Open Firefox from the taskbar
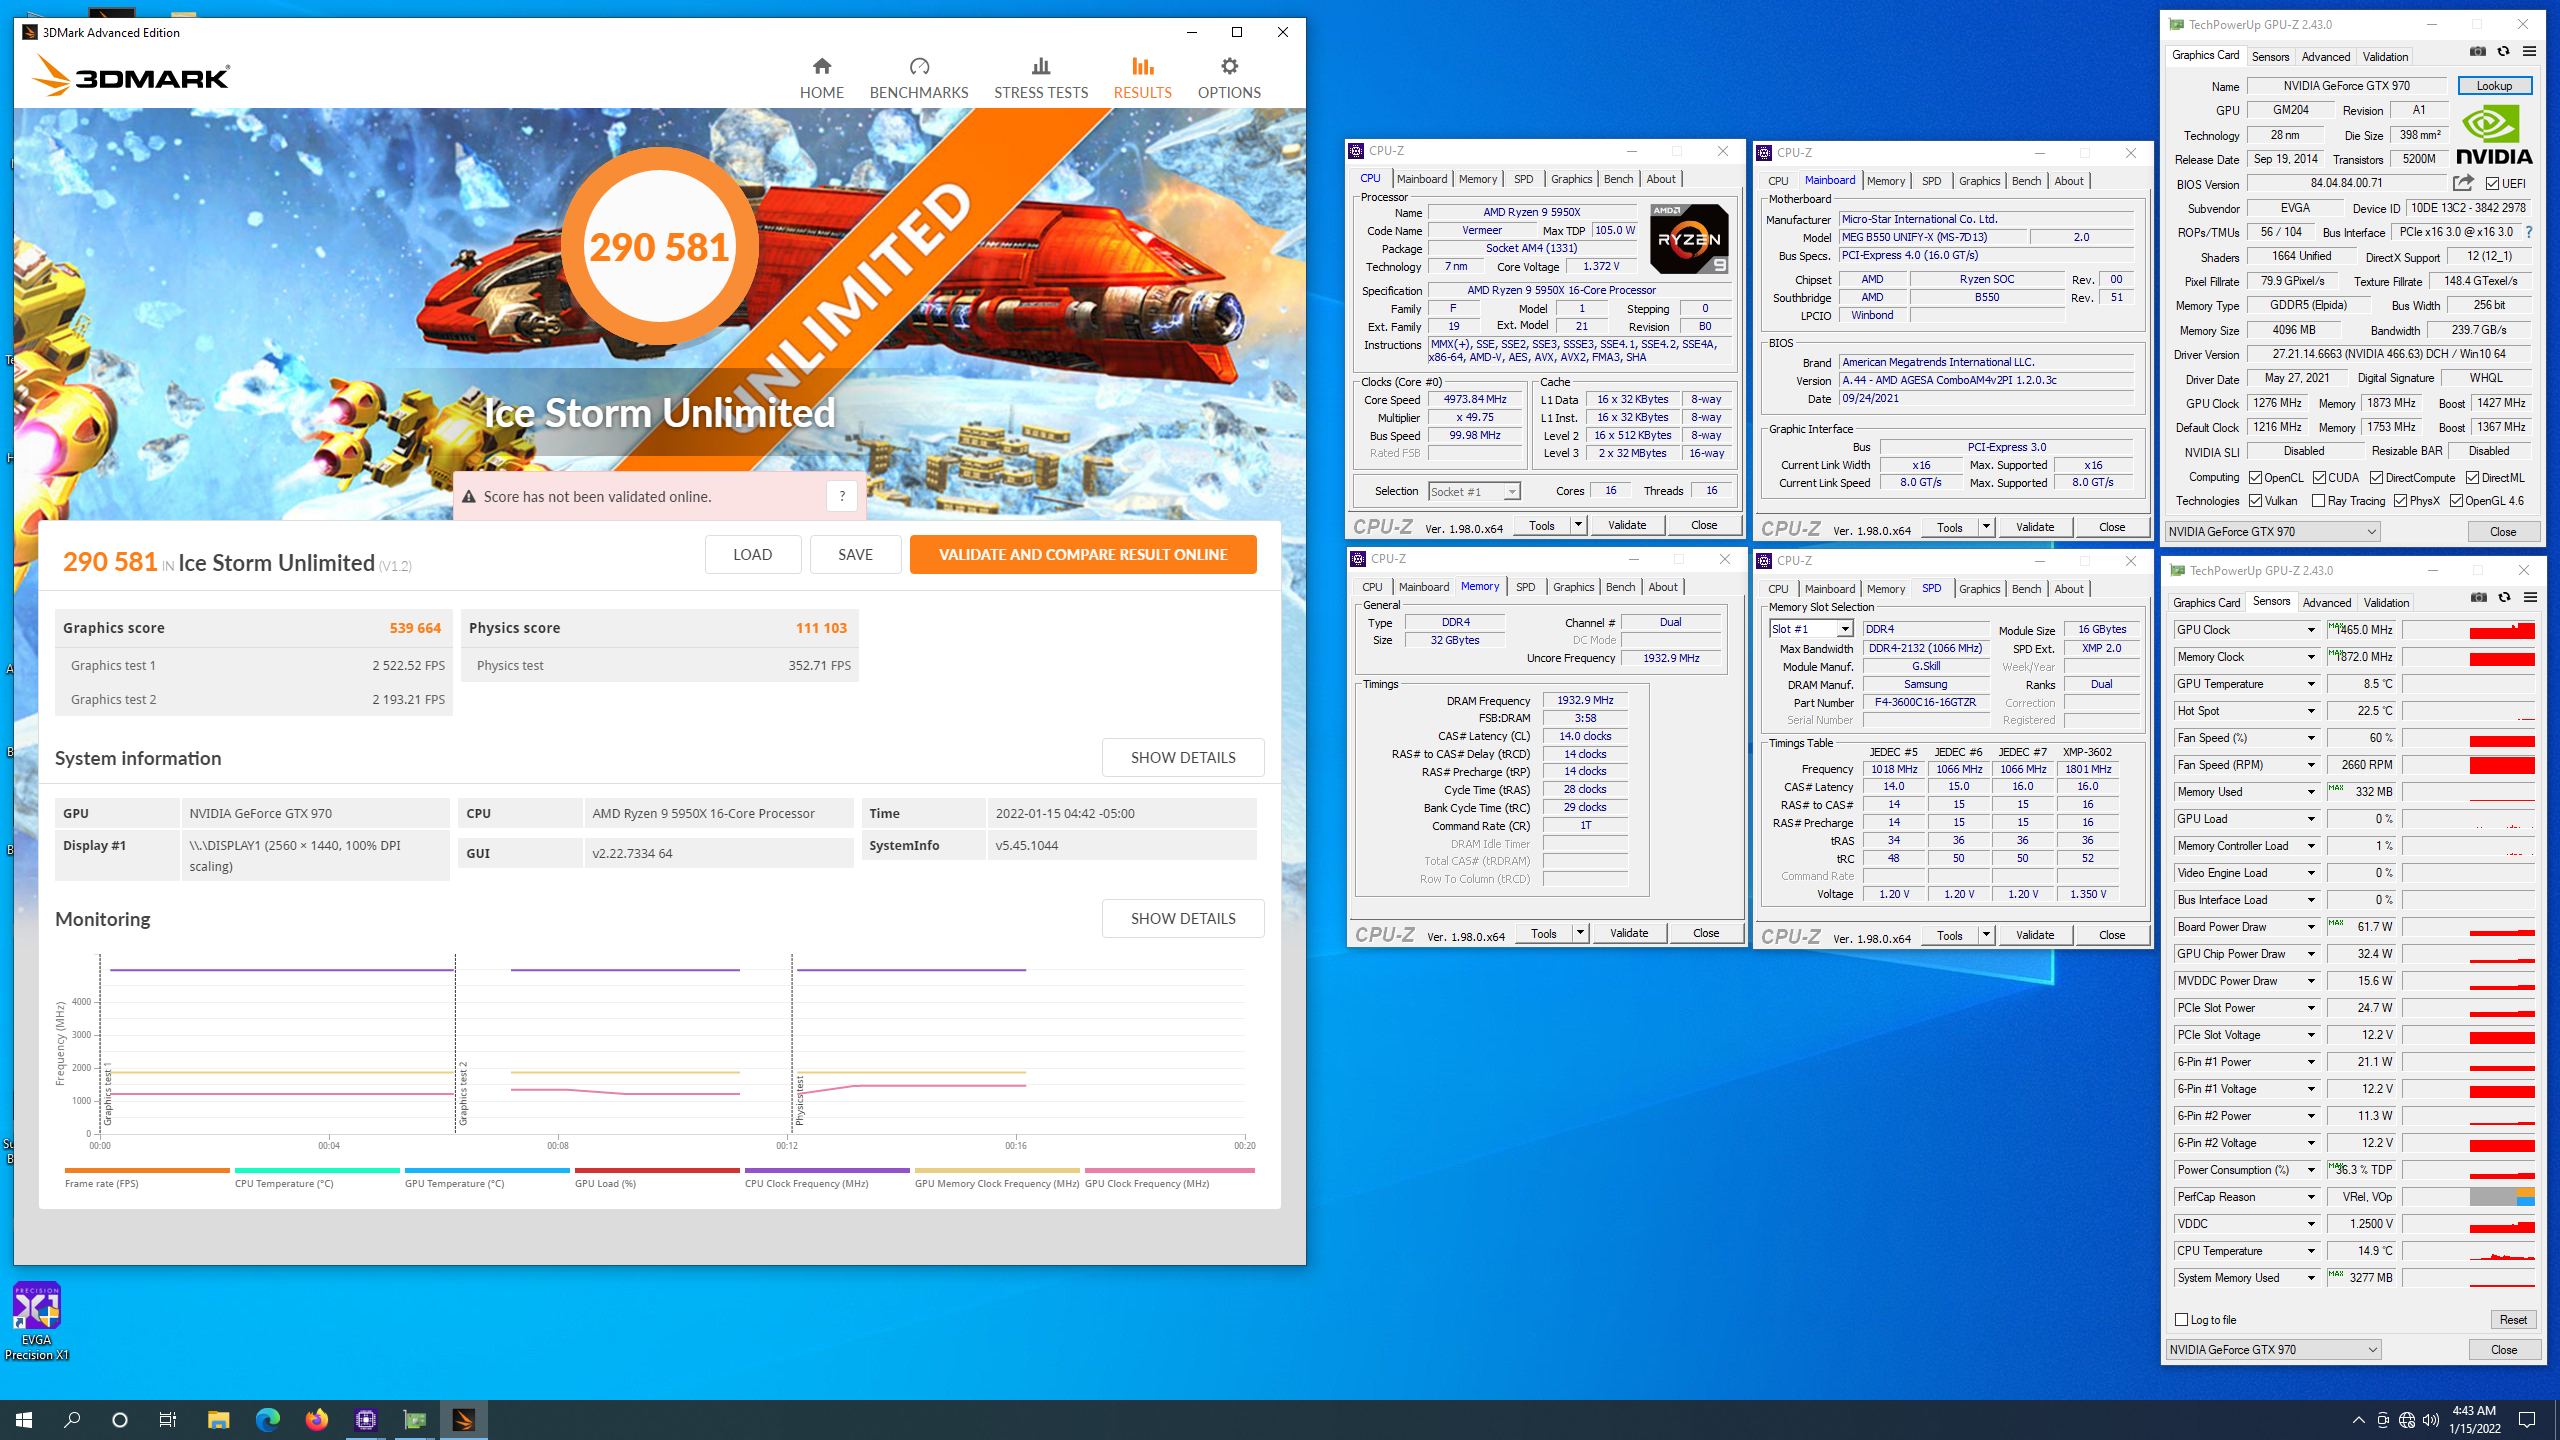2560x1440 pixels. pyautogui.click(x=316, y=1419)
